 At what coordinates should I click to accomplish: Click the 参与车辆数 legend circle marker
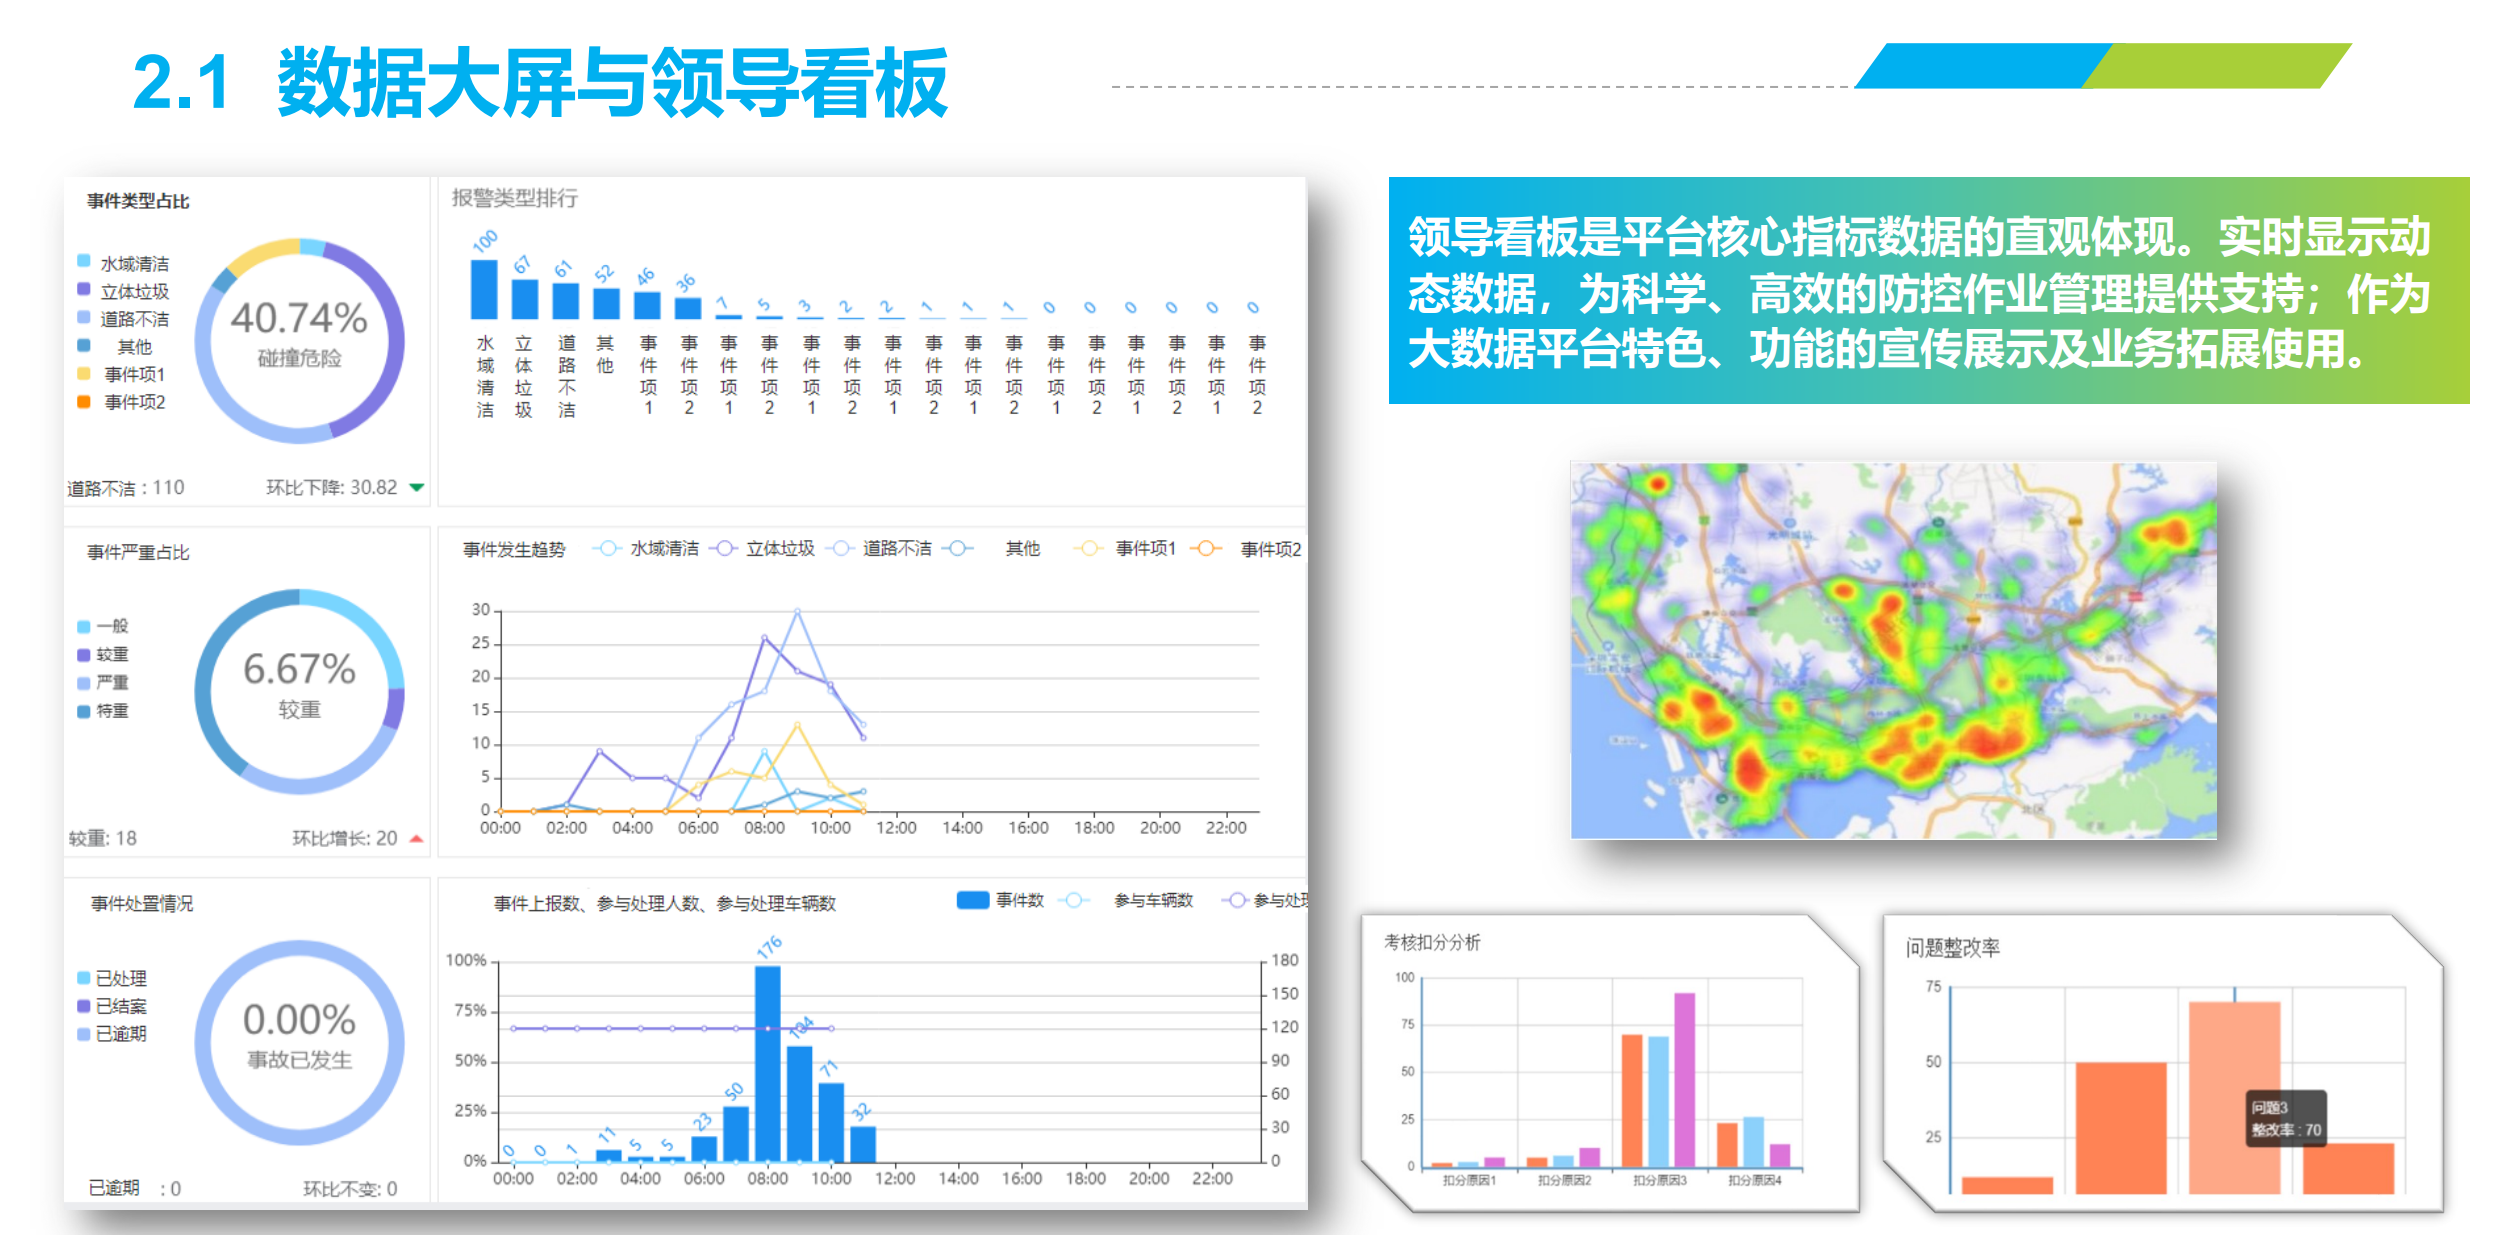[x=1073, y=900]
